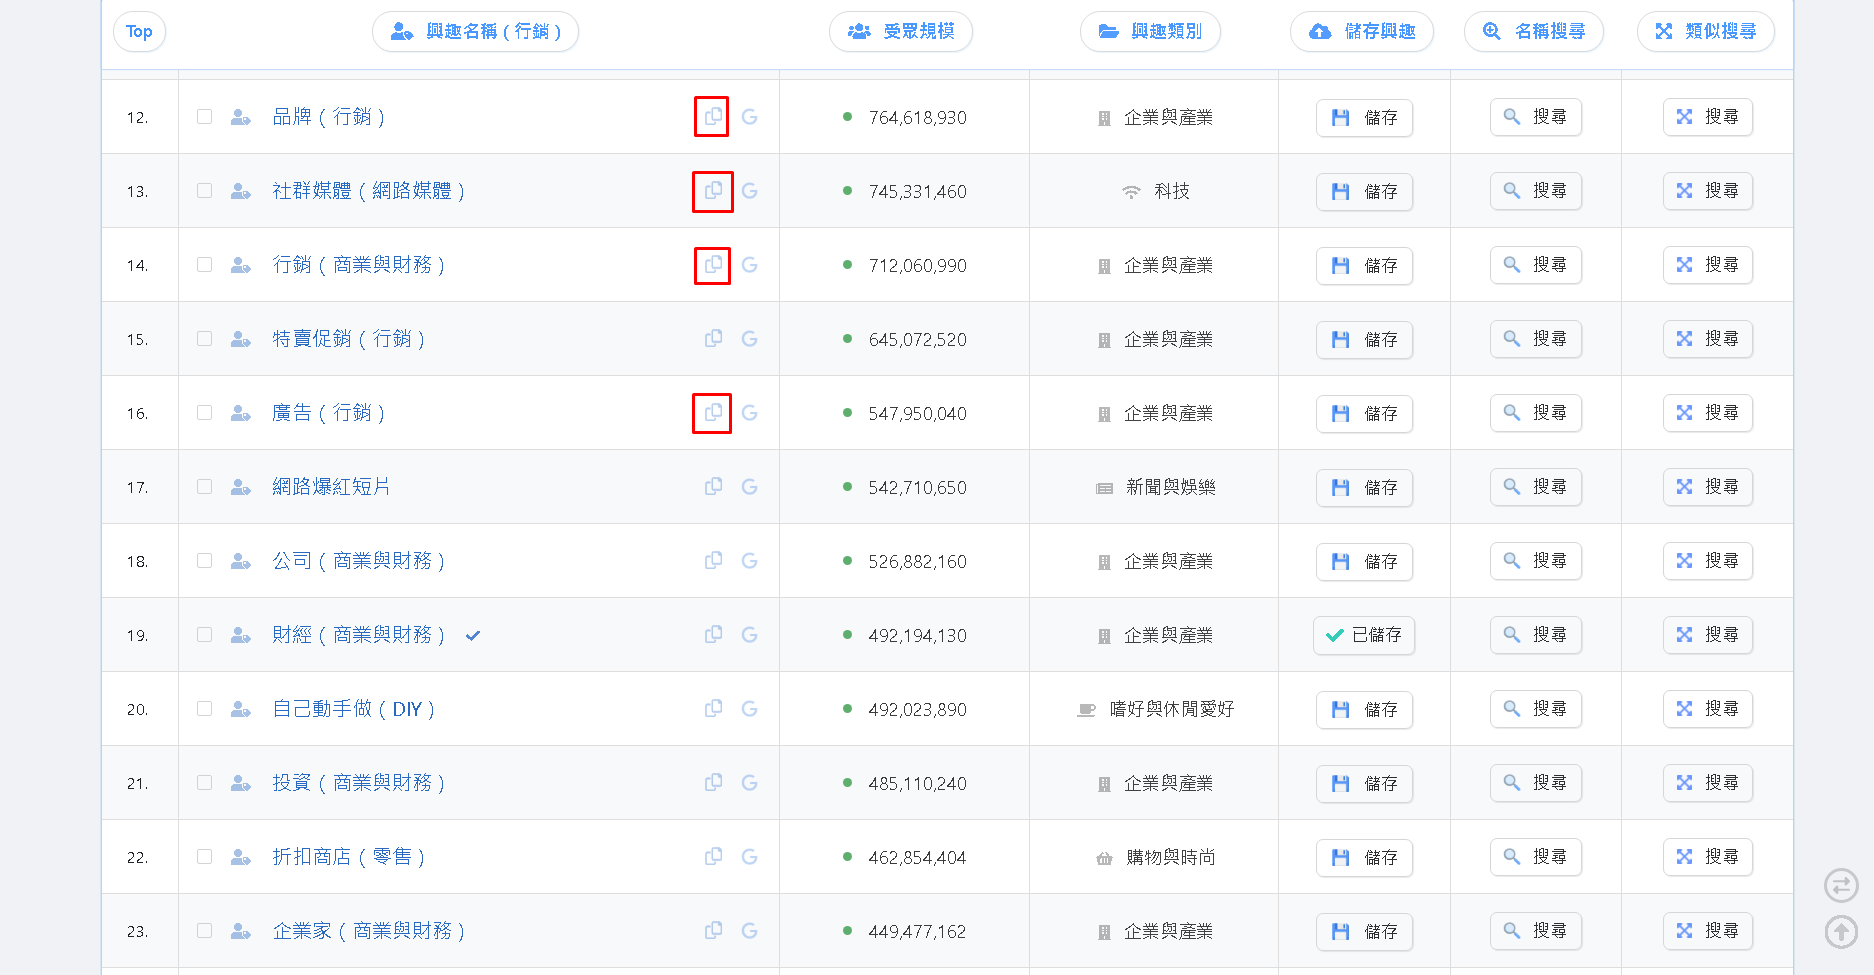
Task: Copy the 財經（商業與財務）interest name
Action: coord(713,635)
